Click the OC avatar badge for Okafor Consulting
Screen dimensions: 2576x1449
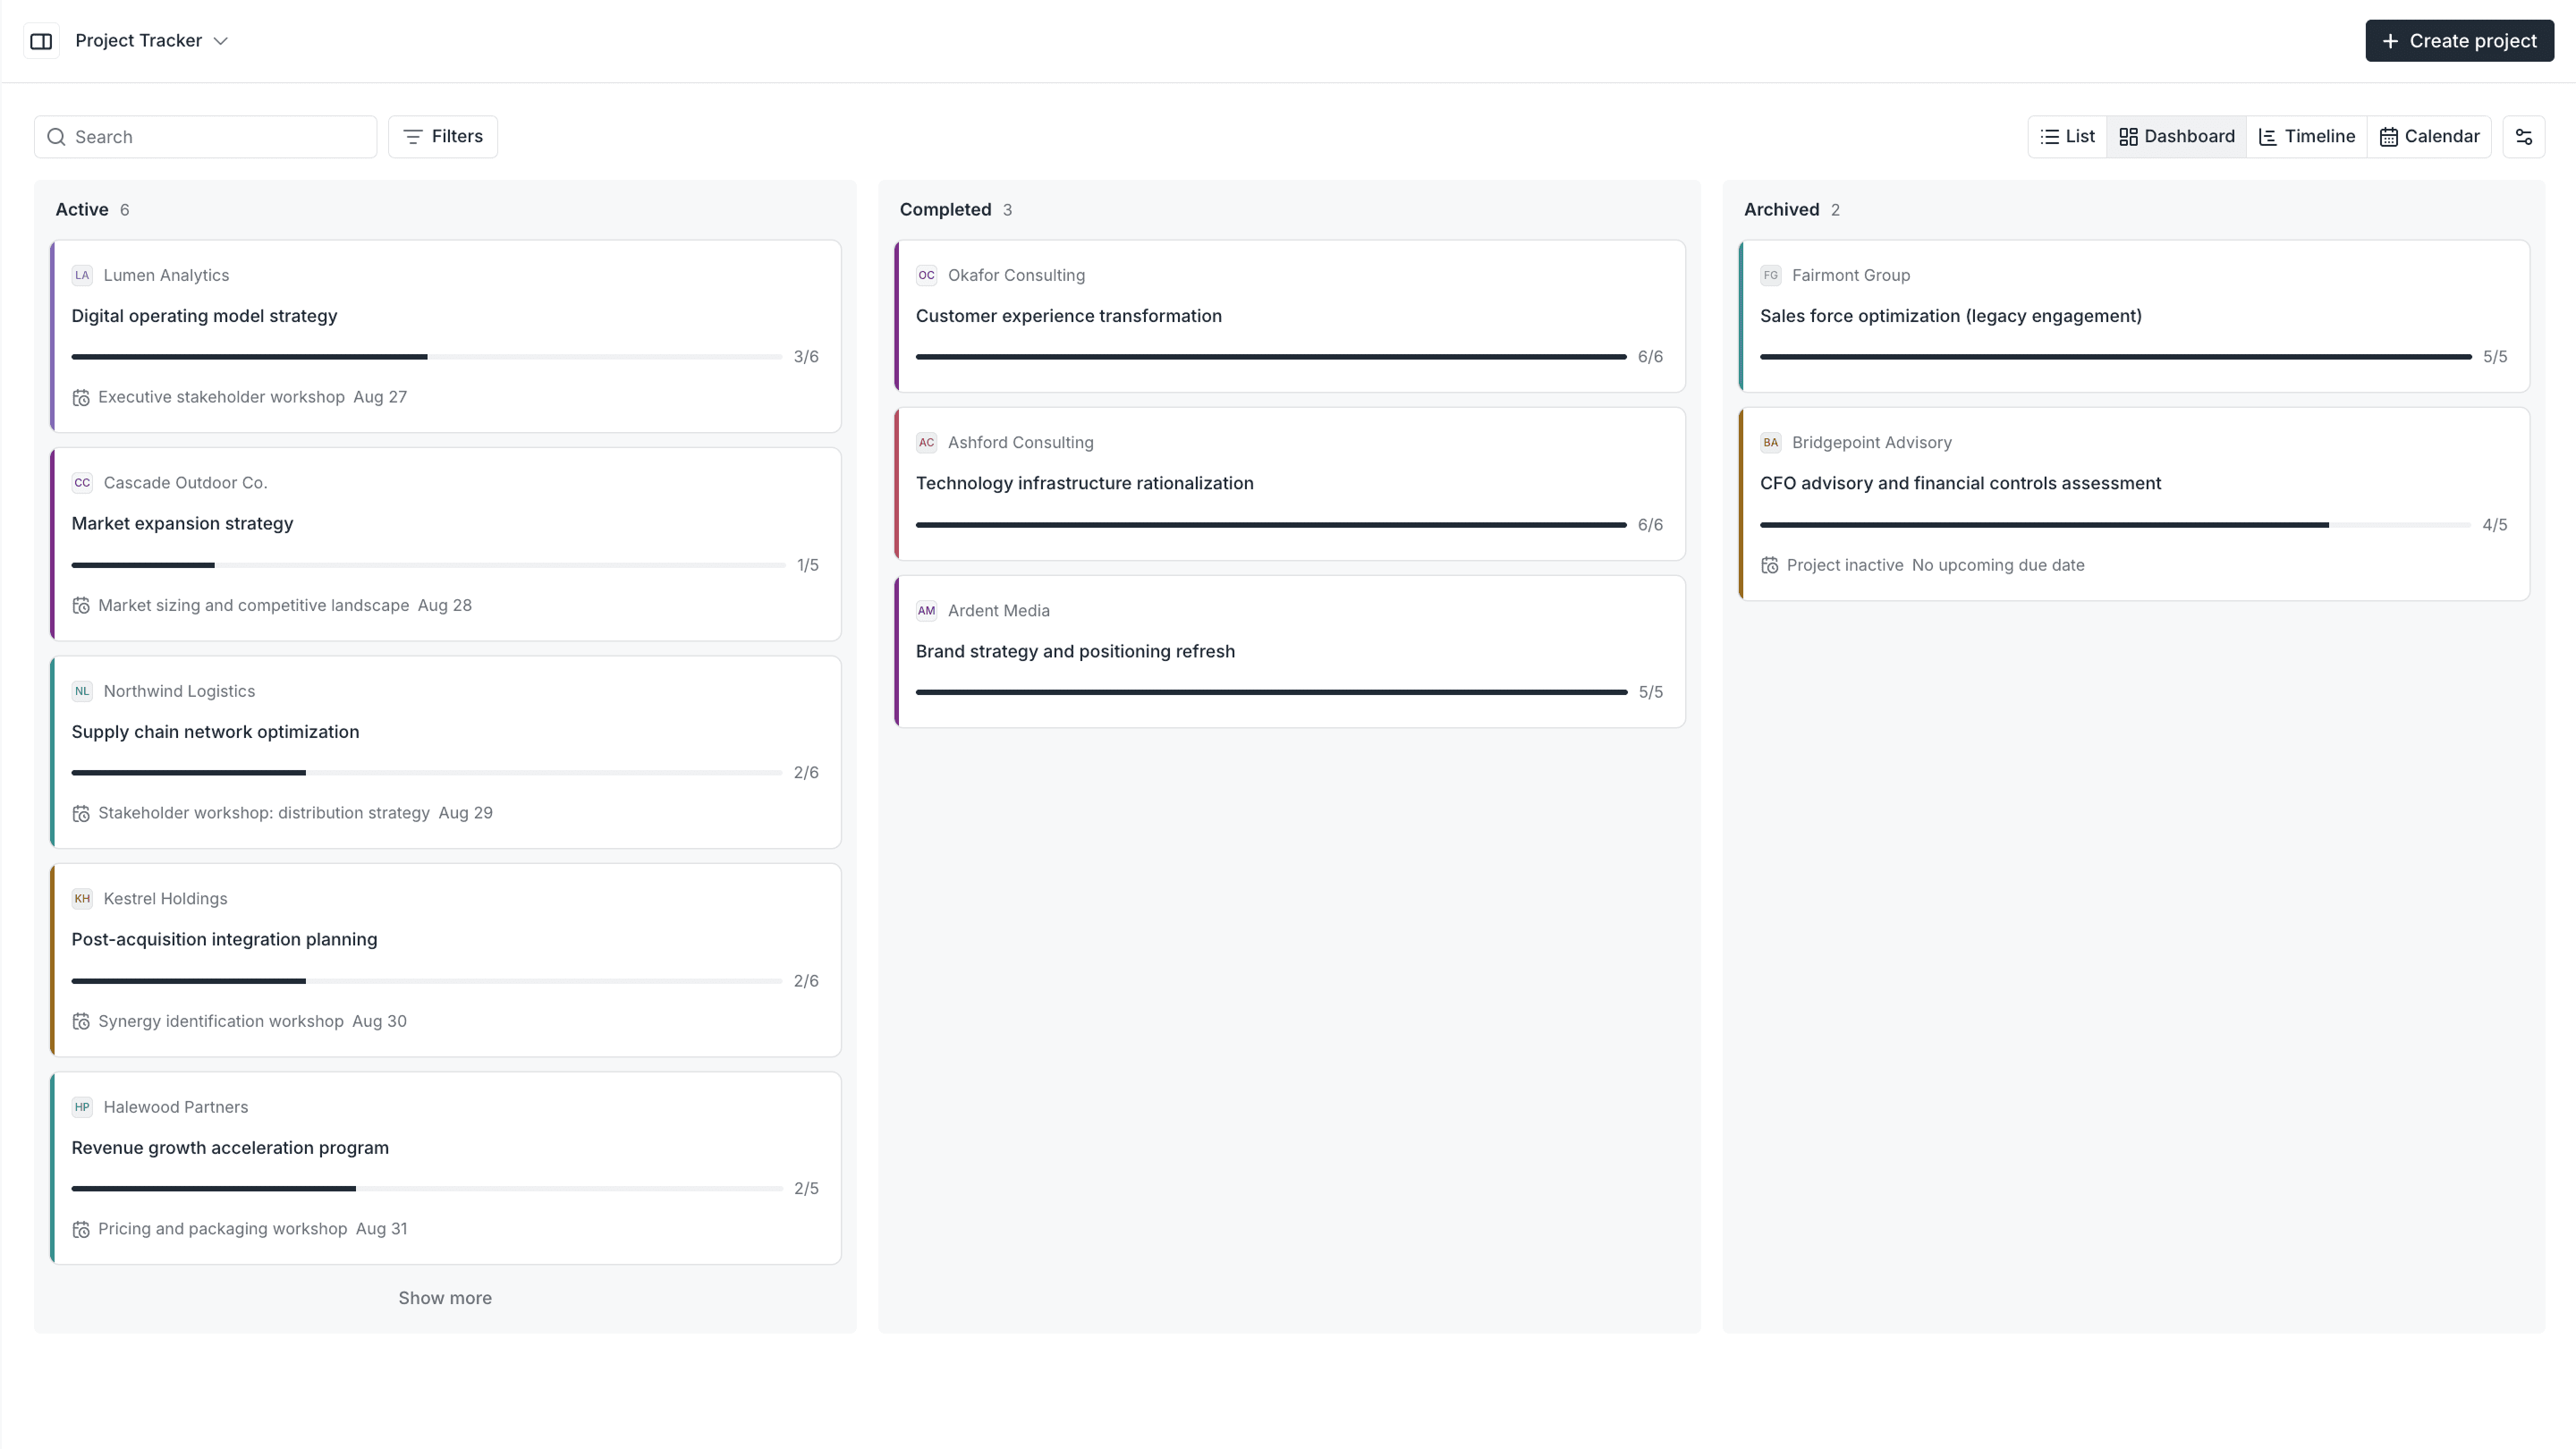click(926, 275)
